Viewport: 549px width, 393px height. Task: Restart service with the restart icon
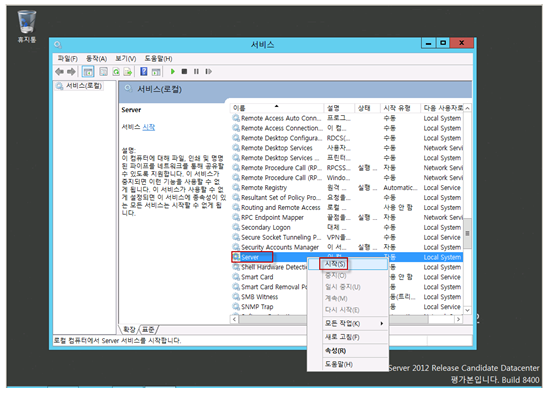point(209,71)
